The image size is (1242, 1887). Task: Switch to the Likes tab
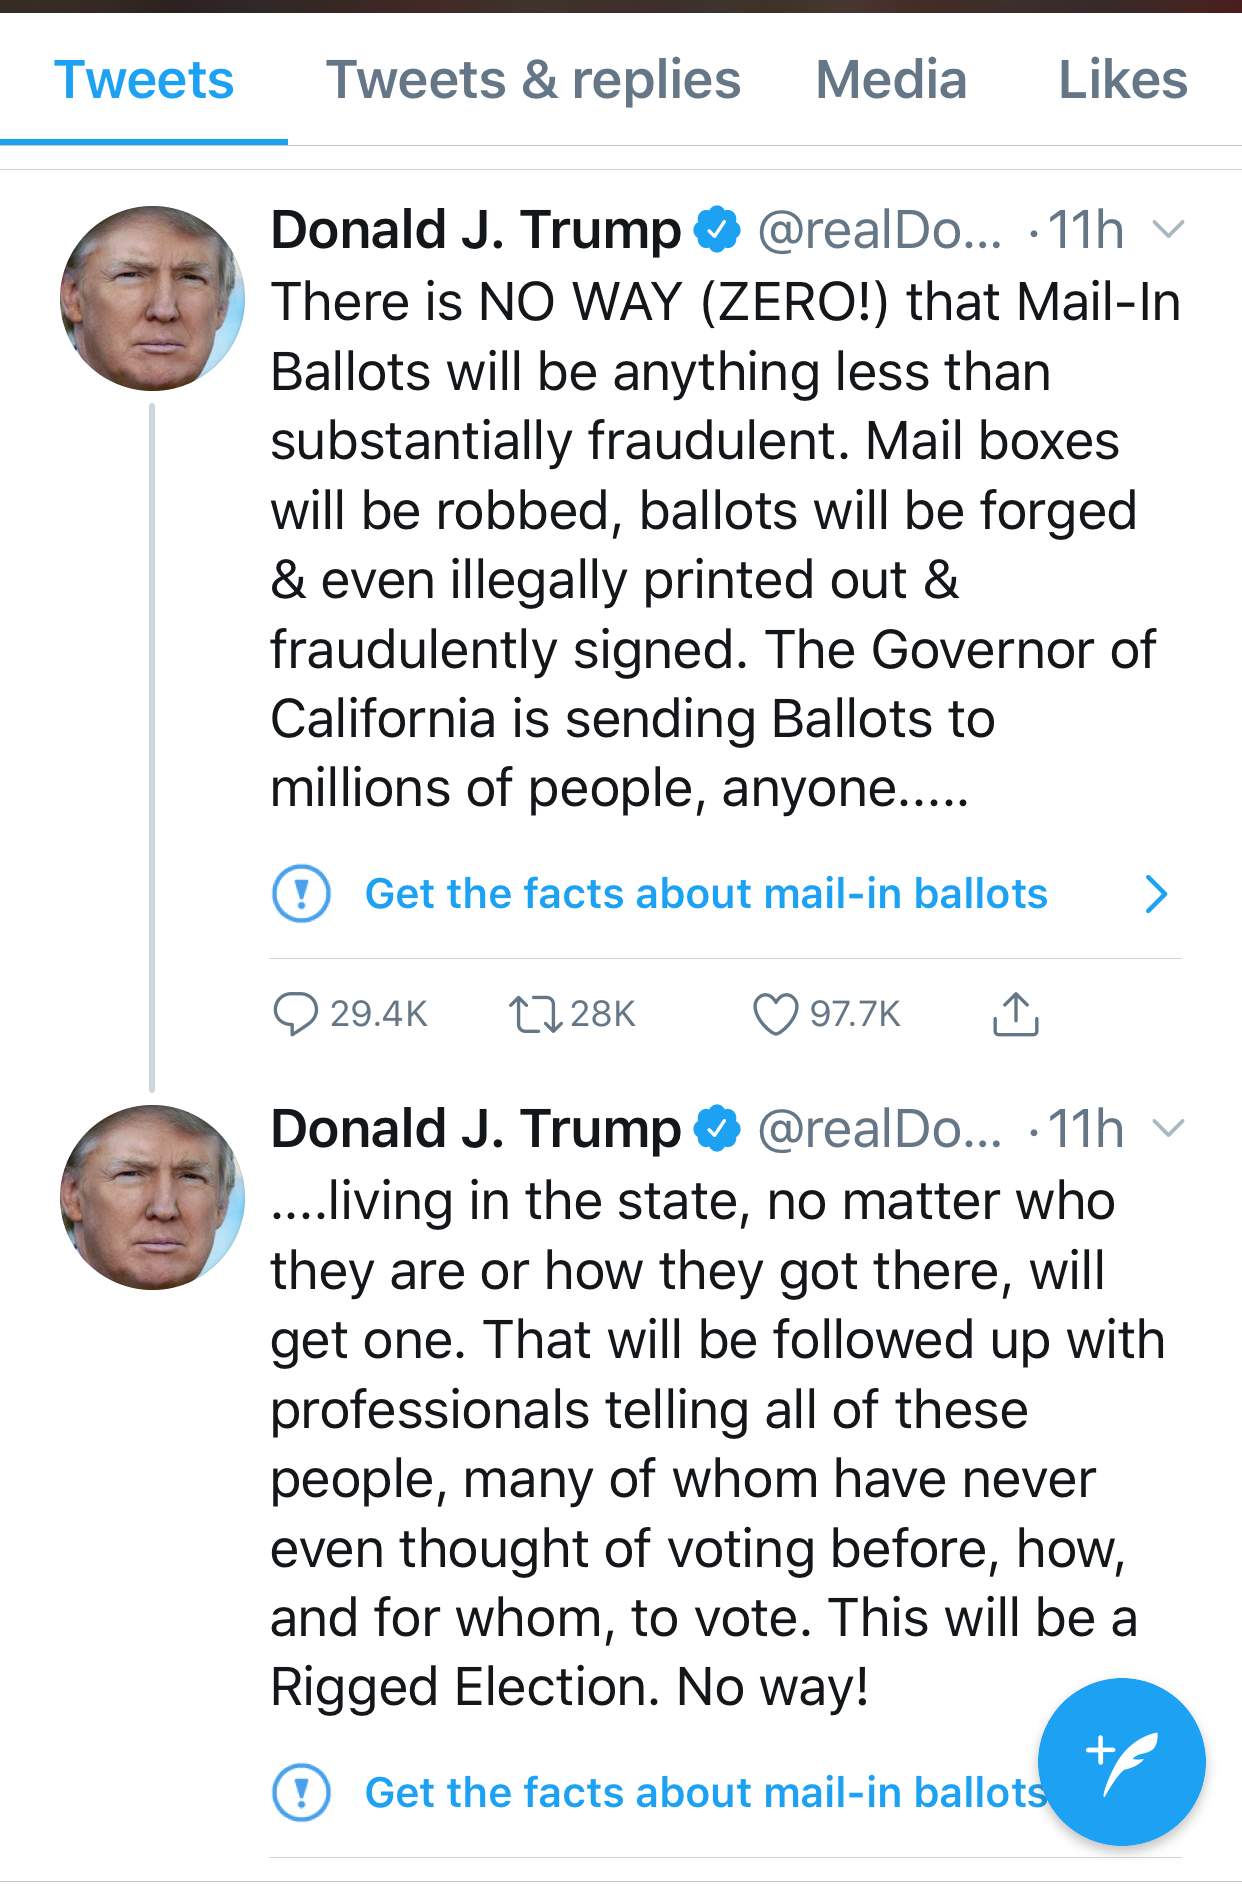pyautogui.click(x=1123, y=80)
